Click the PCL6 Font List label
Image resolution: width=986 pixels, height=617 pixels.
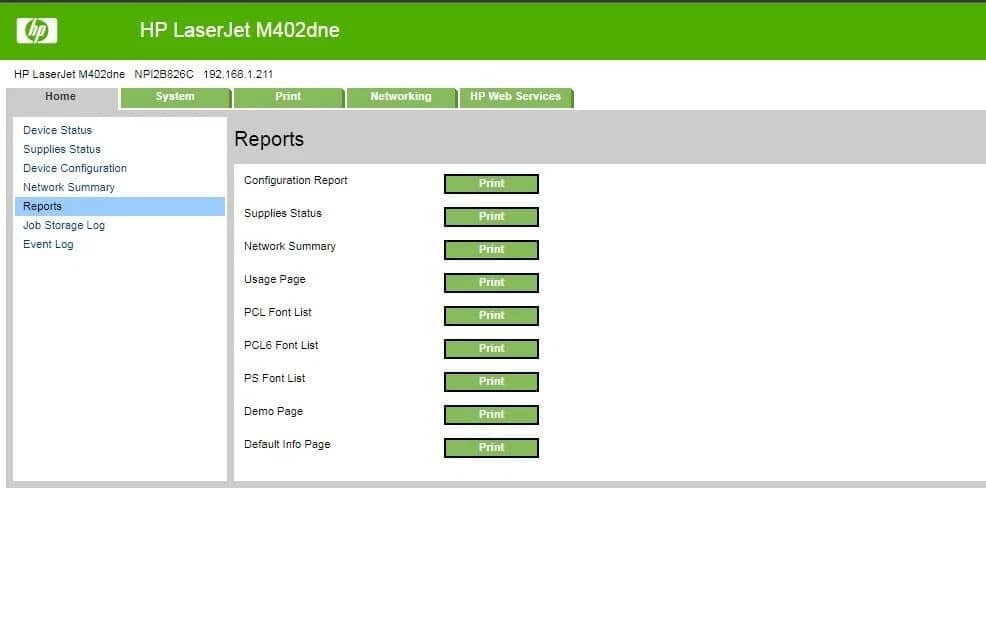(281, 345)
